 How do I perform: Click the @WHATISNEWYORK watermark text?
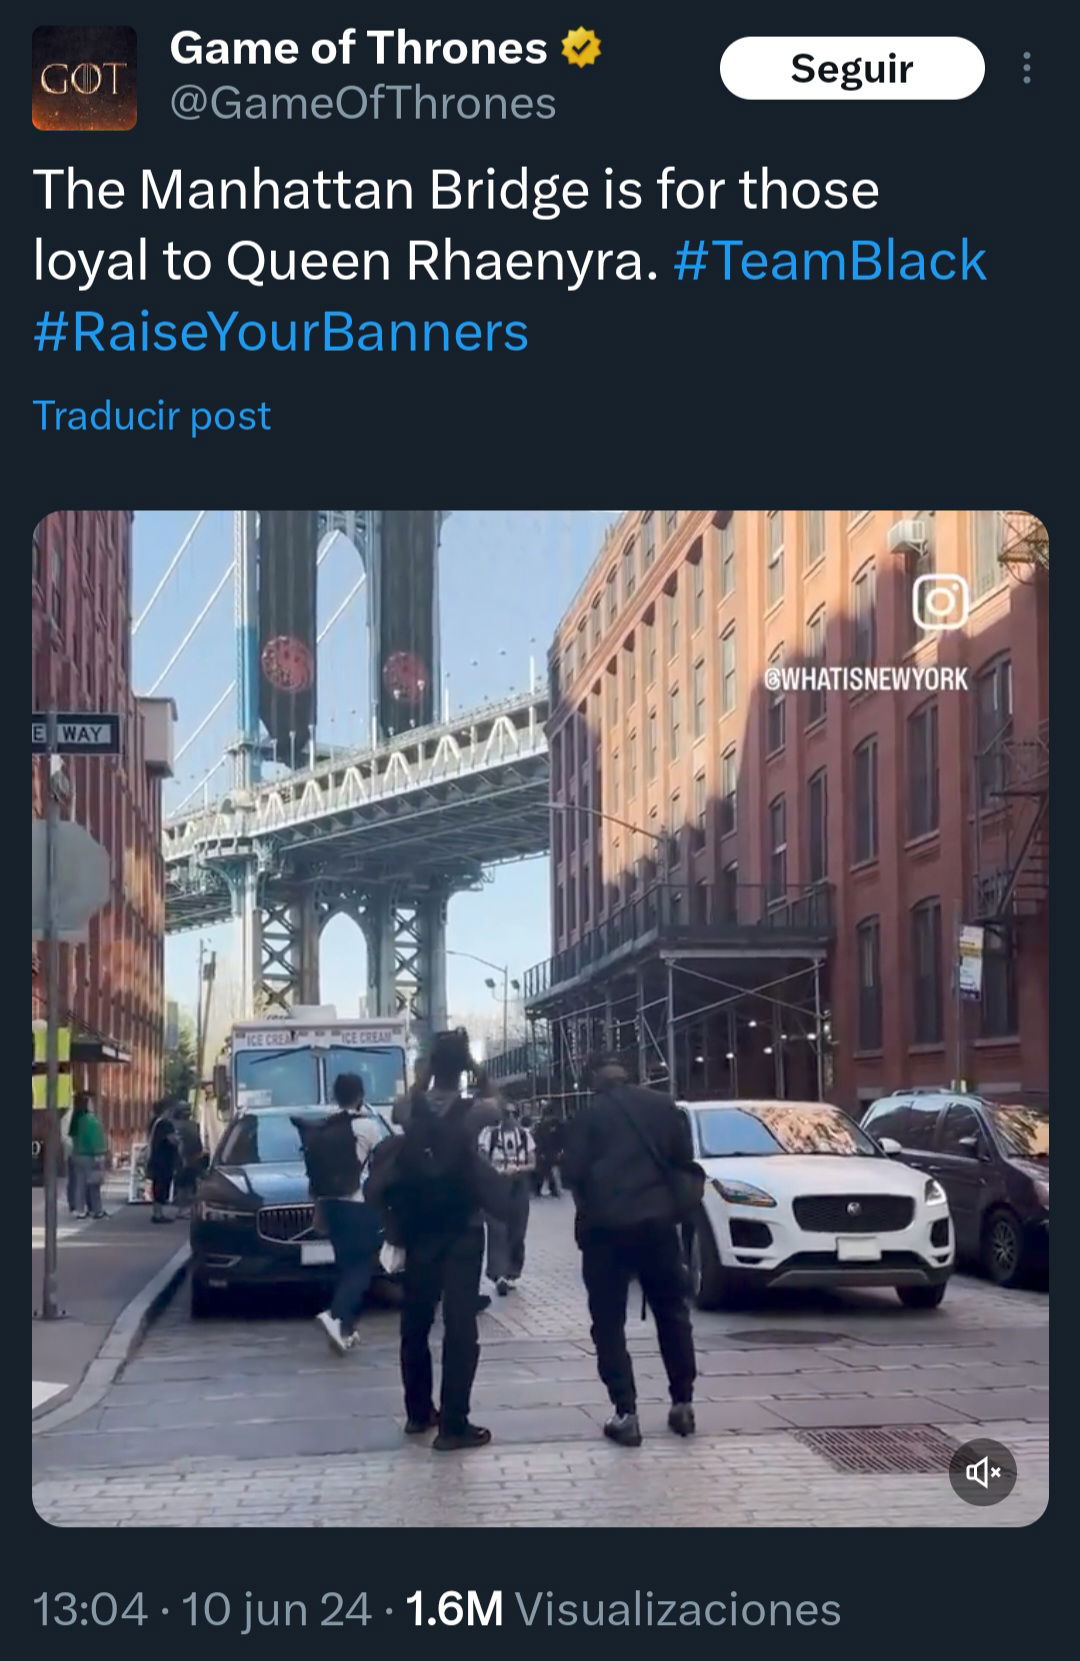coord(866,679)
